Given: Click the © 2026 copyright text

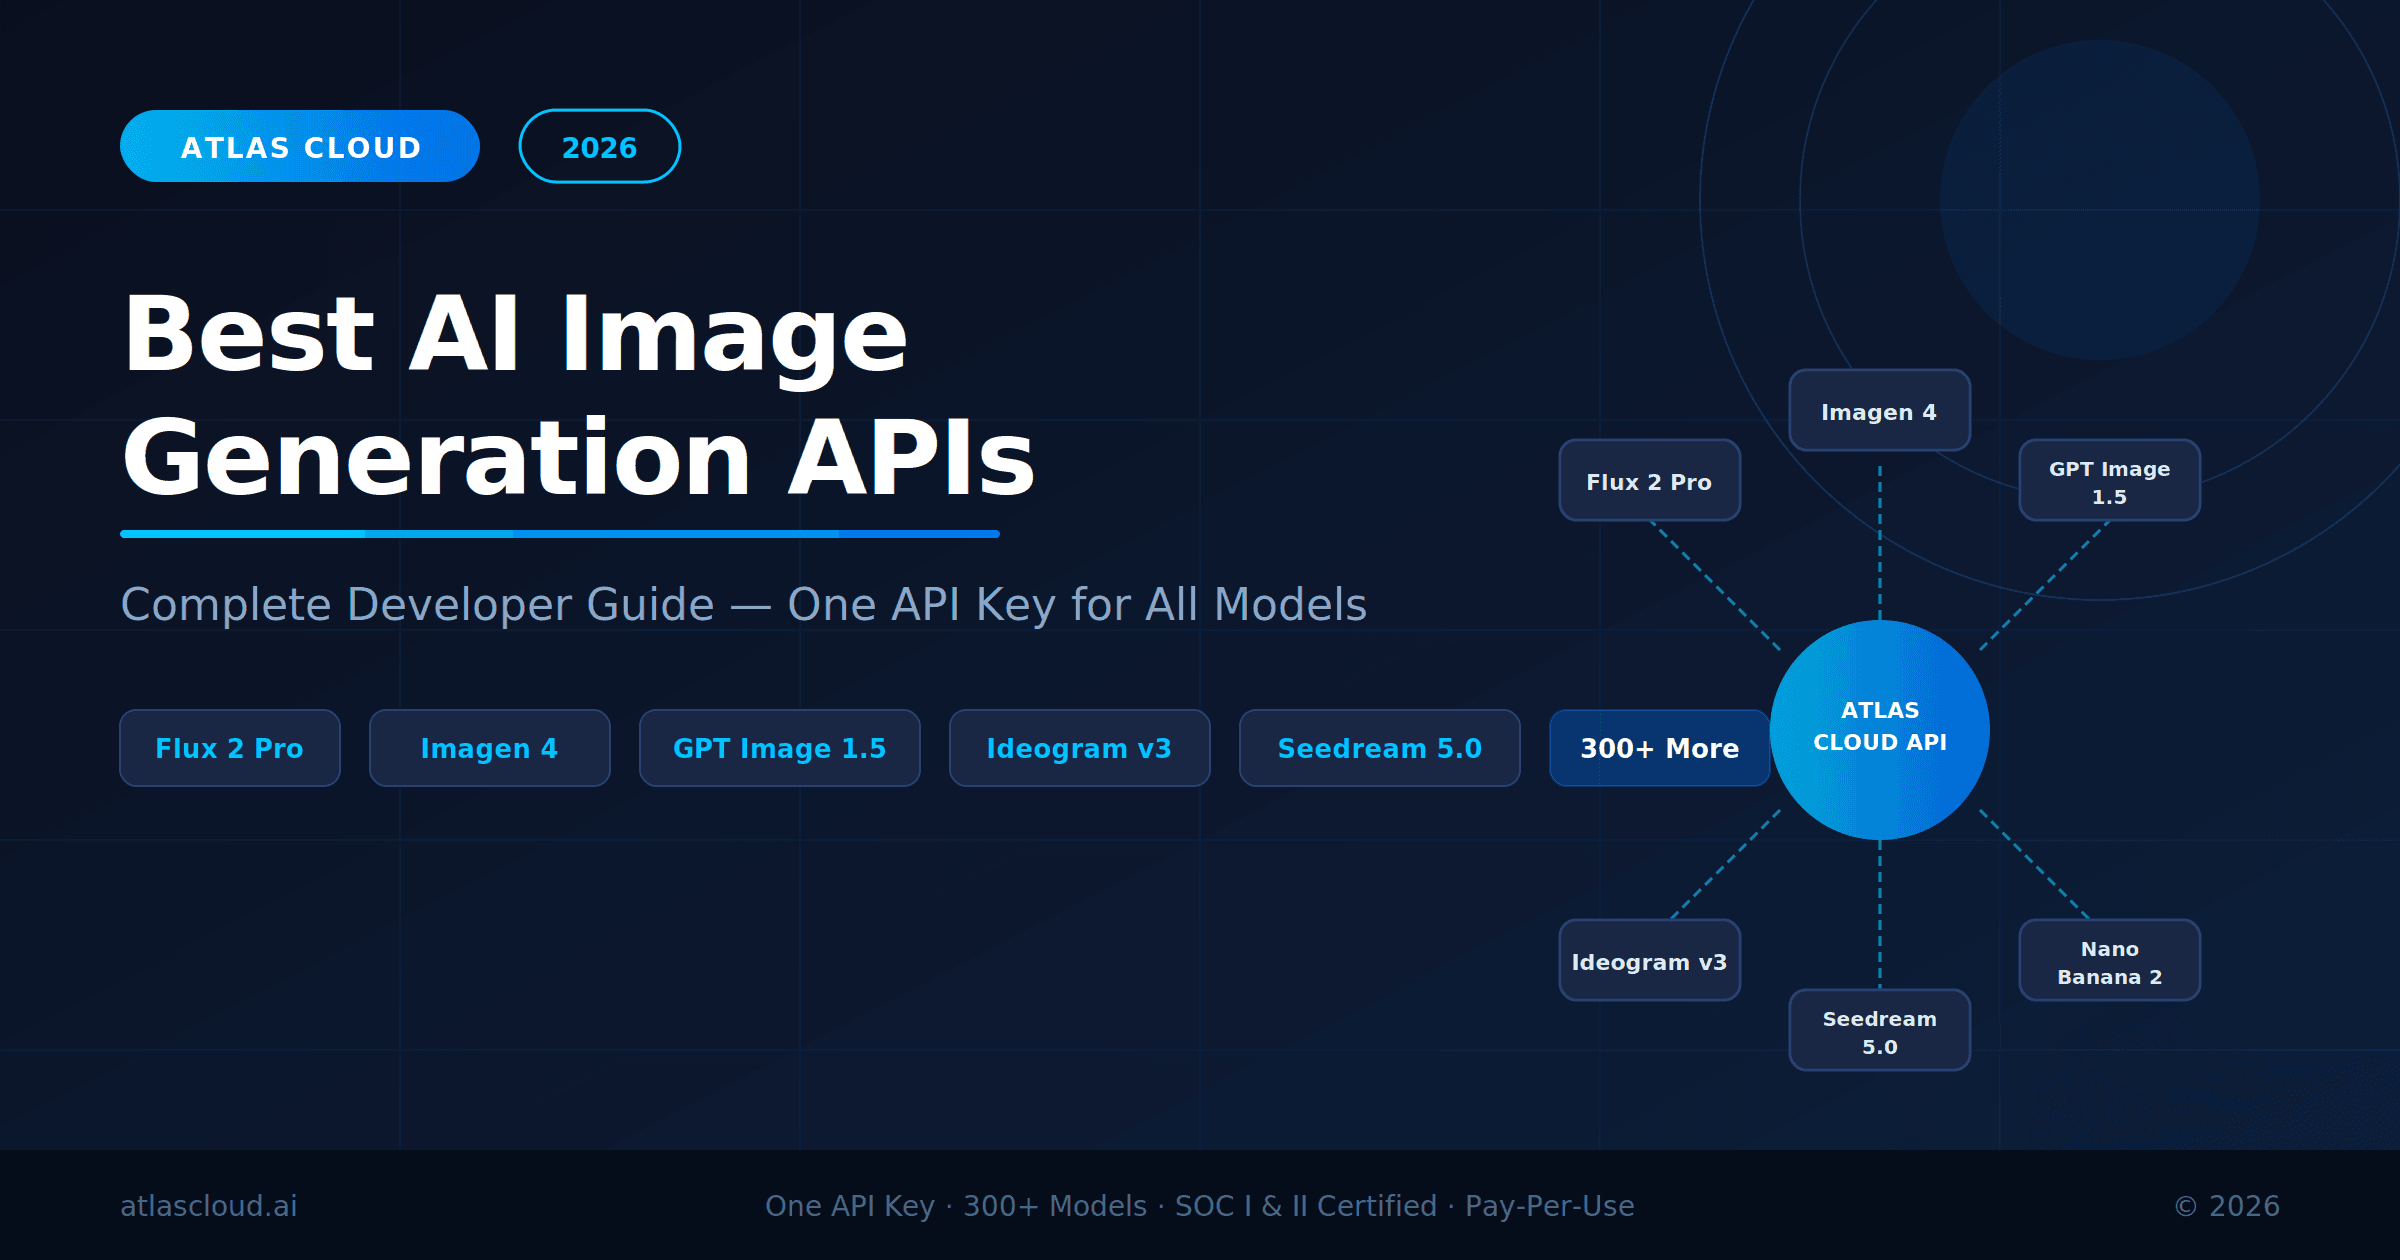Looking at the screenshot, I should point(2227,1206).
